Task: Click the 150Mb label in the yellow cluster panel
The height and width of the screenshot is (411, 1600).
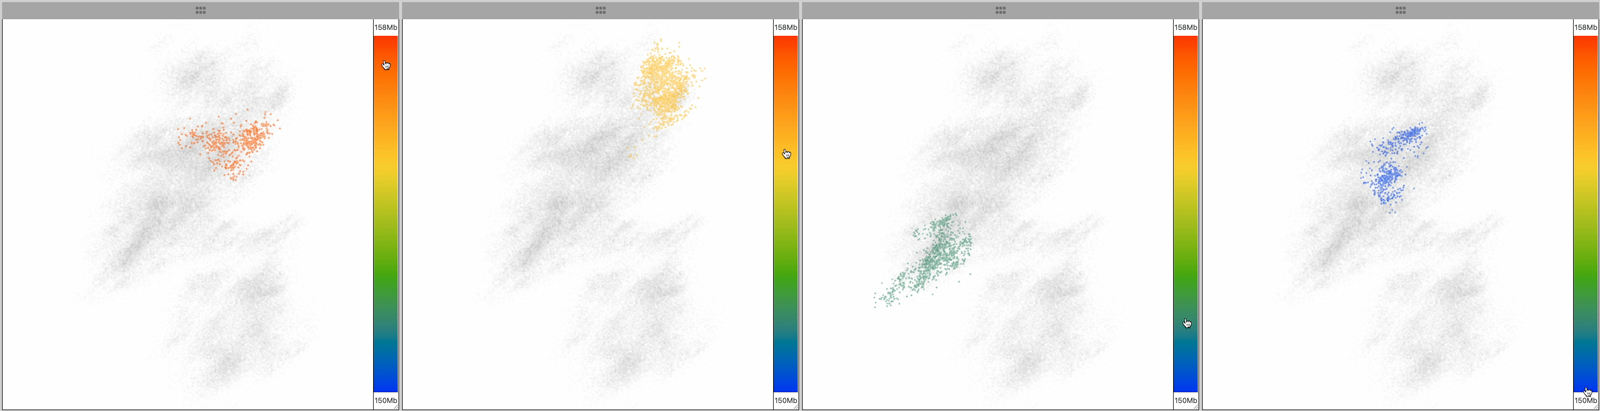Action: pyautogui.click(x=785, y=400)
